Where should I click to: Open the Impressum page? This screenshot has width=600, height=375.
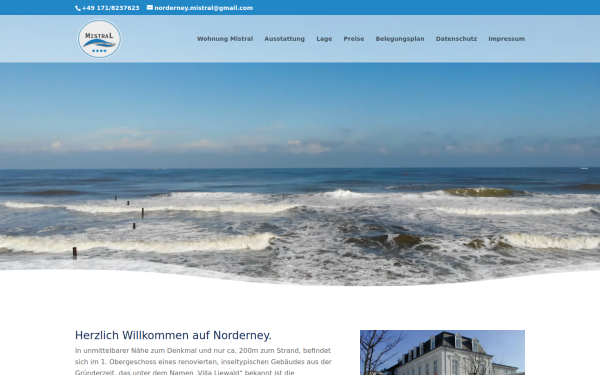(507, 39)
